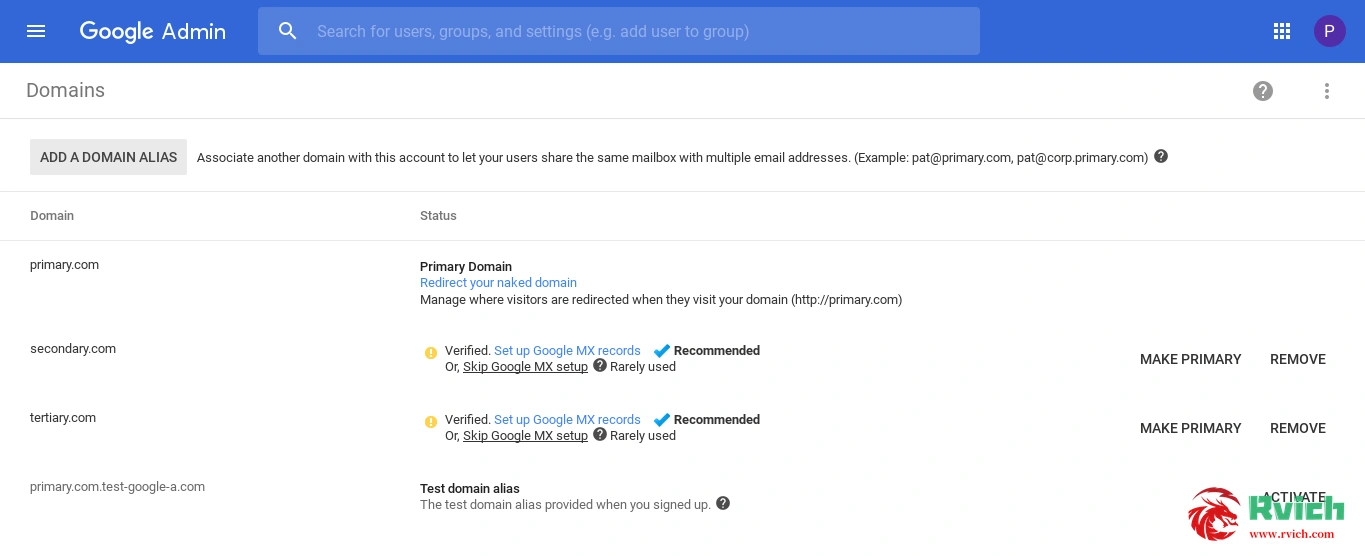Click the Domain column header
This screenshot has height=556, width=1365.
52,216
